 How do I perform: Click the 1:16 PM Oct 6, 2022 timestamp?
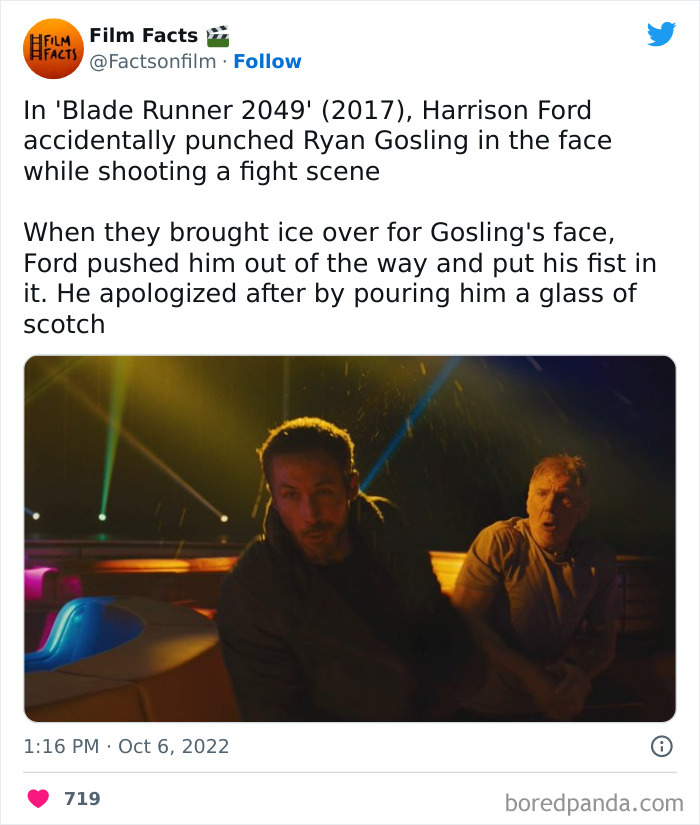(x=126, y=746)
